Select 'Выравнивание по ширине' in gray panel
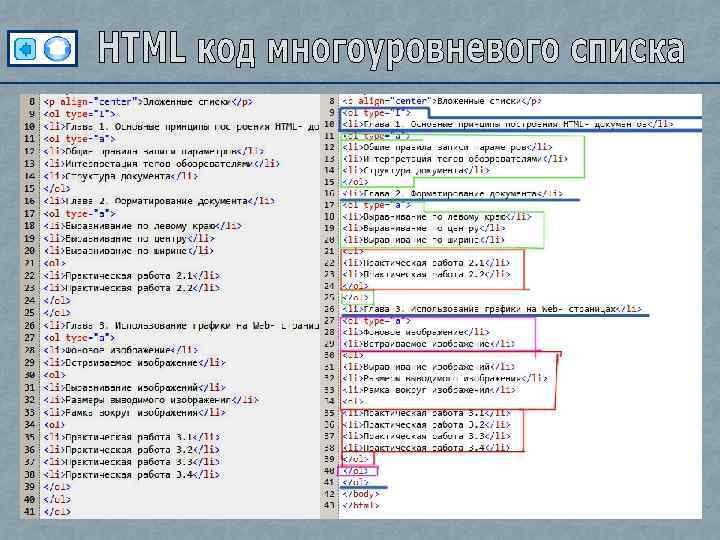The image size is (720, 540). pyautogui.click(x=129, y=251)
